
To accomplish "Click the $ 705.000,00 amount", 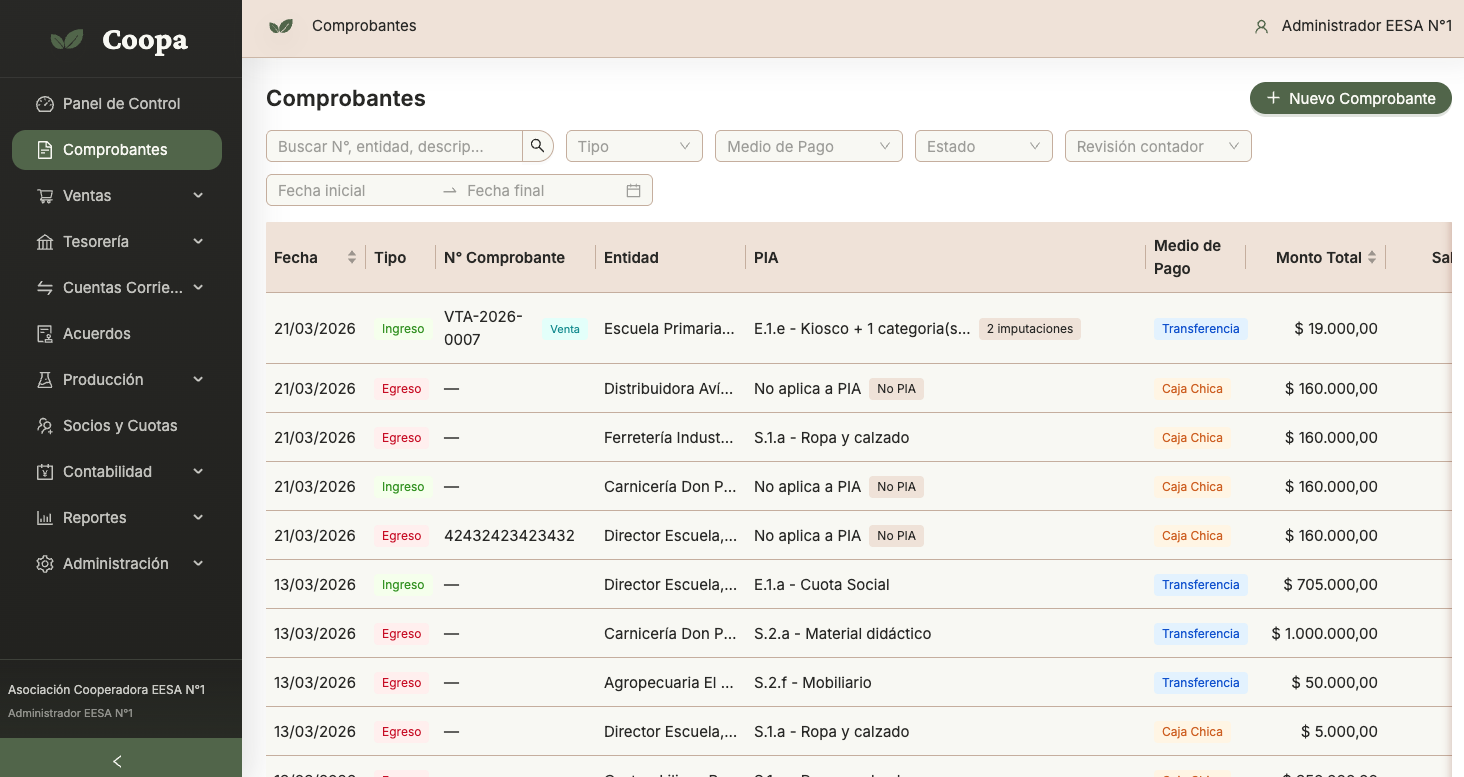I will pyautogui.click(x=1330, y=585).
